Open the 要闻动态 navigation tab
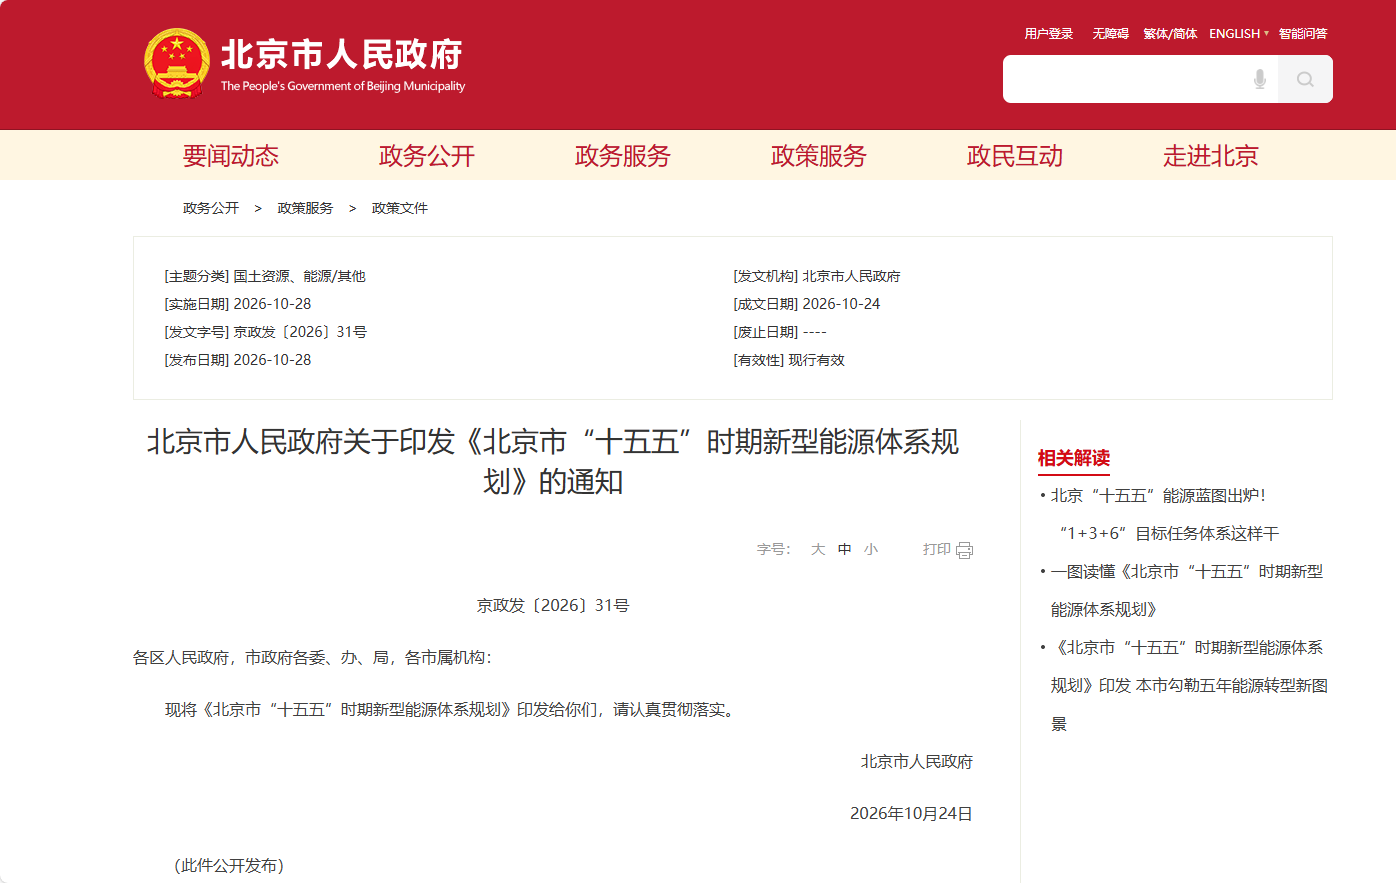 231,156
